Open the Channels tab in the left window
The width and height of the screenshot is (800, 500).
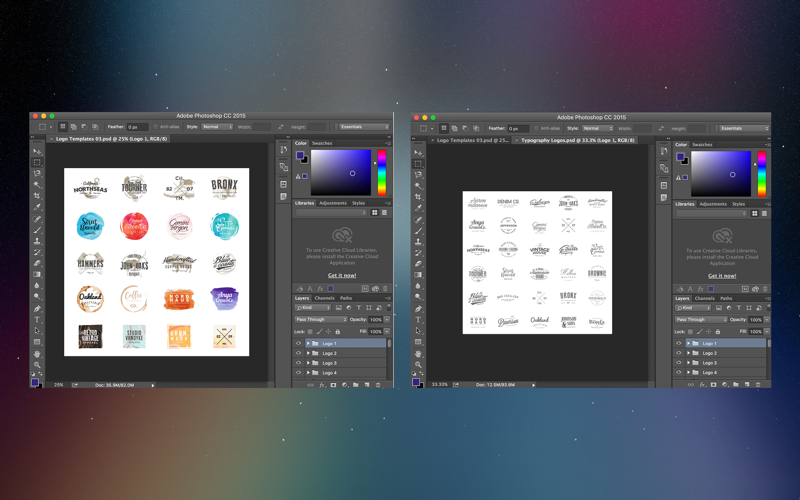[324, 298]
